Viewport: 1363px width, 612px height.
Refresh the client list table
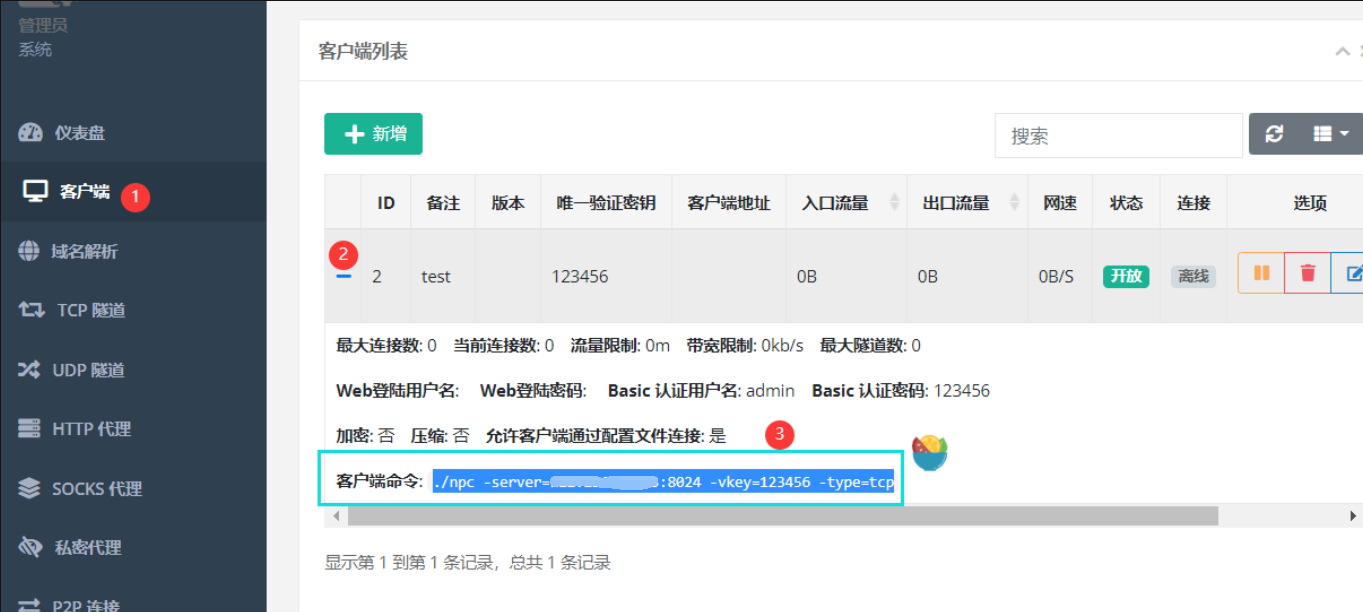[x=1274, y=134]
